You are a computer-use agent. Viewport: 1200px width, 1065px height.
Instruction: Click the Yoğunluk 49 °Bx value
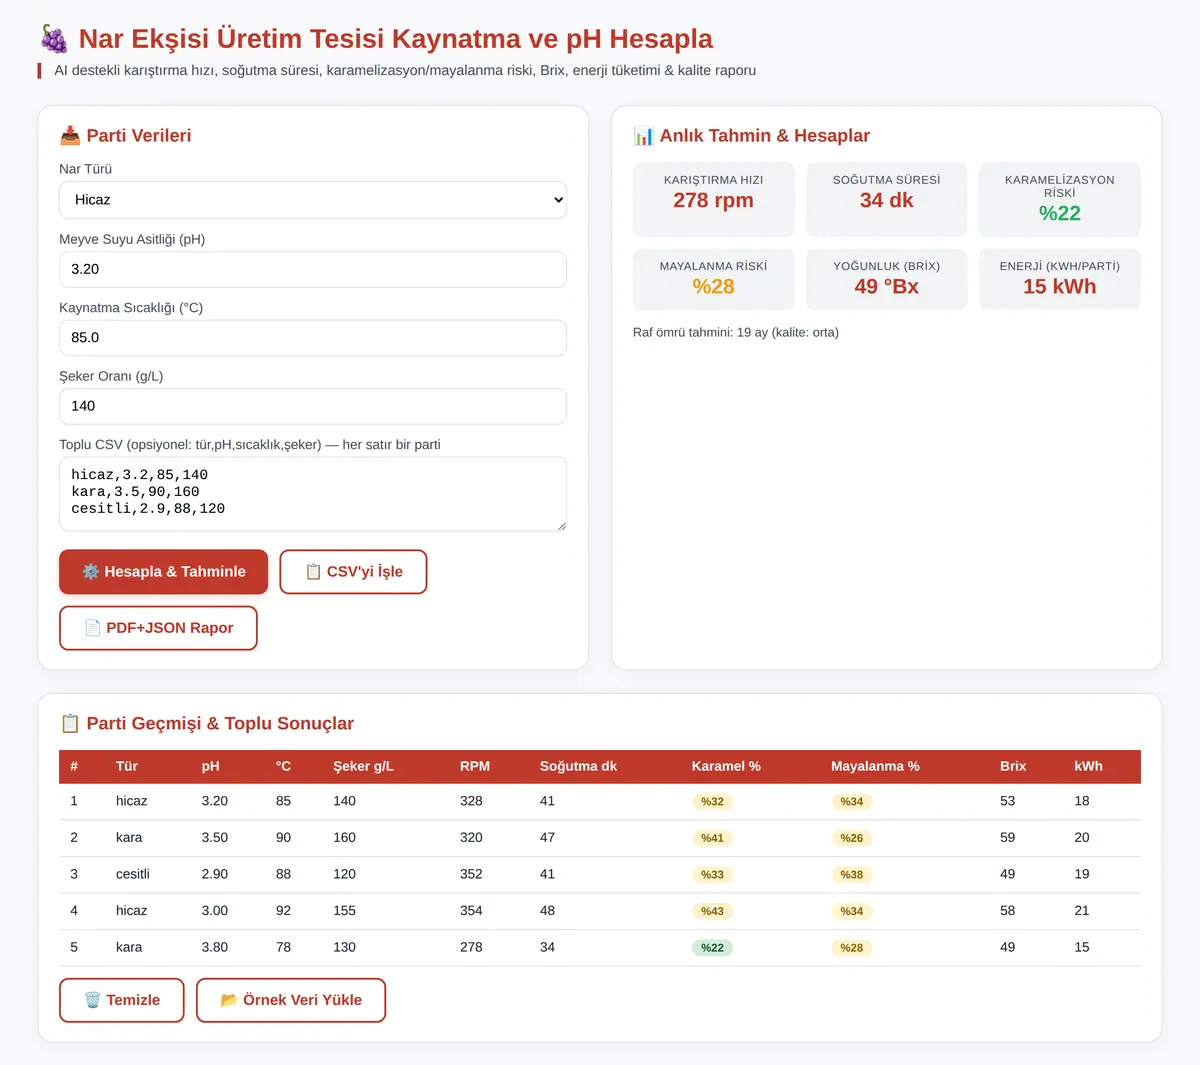point(887,287)
